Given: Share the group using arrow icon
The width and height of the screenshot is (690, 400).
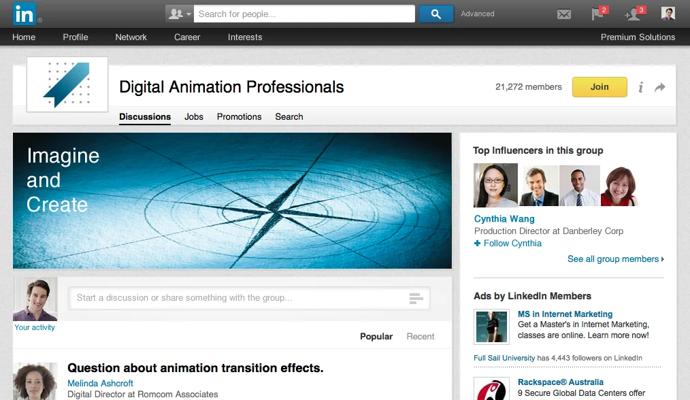Looking at the screenshot, I should [x=660, y=87].
